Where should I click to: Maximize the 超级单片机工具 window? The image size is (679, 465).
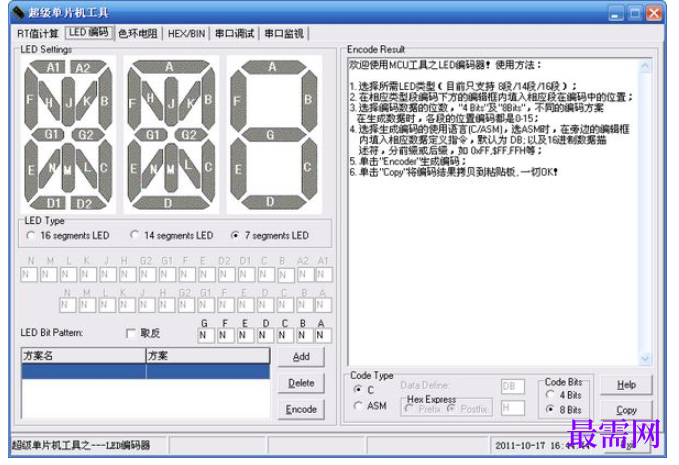[x=635, y=13]
